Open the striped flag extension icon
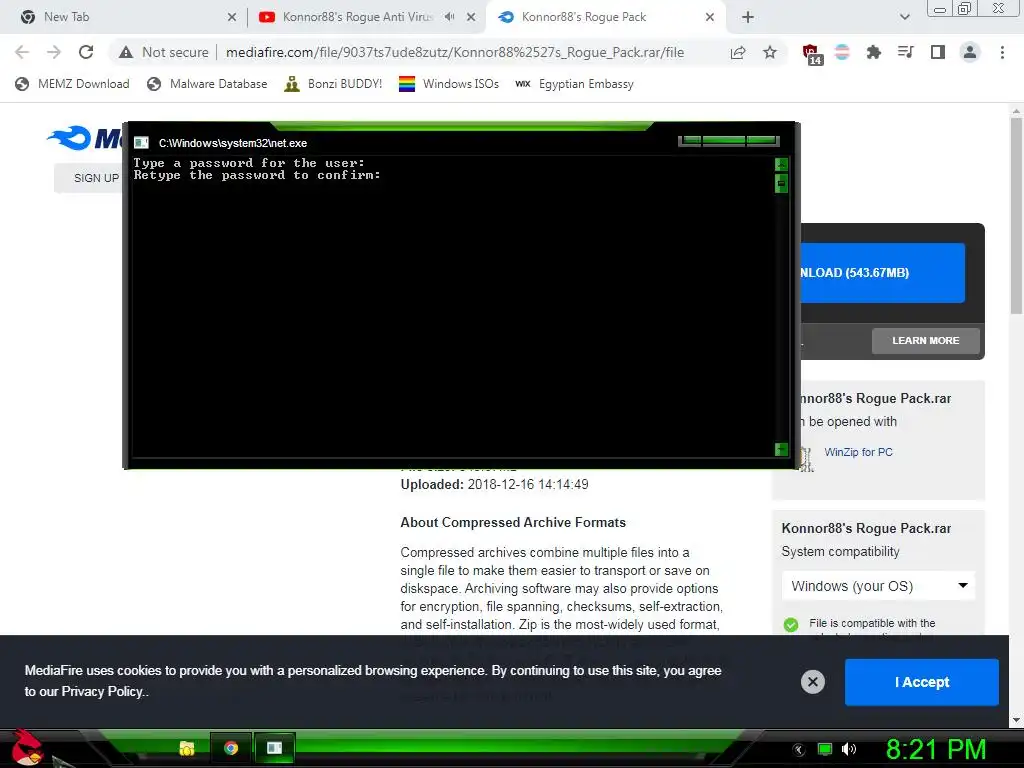The height and width of the screenshot is (768, 1024). 842,52
